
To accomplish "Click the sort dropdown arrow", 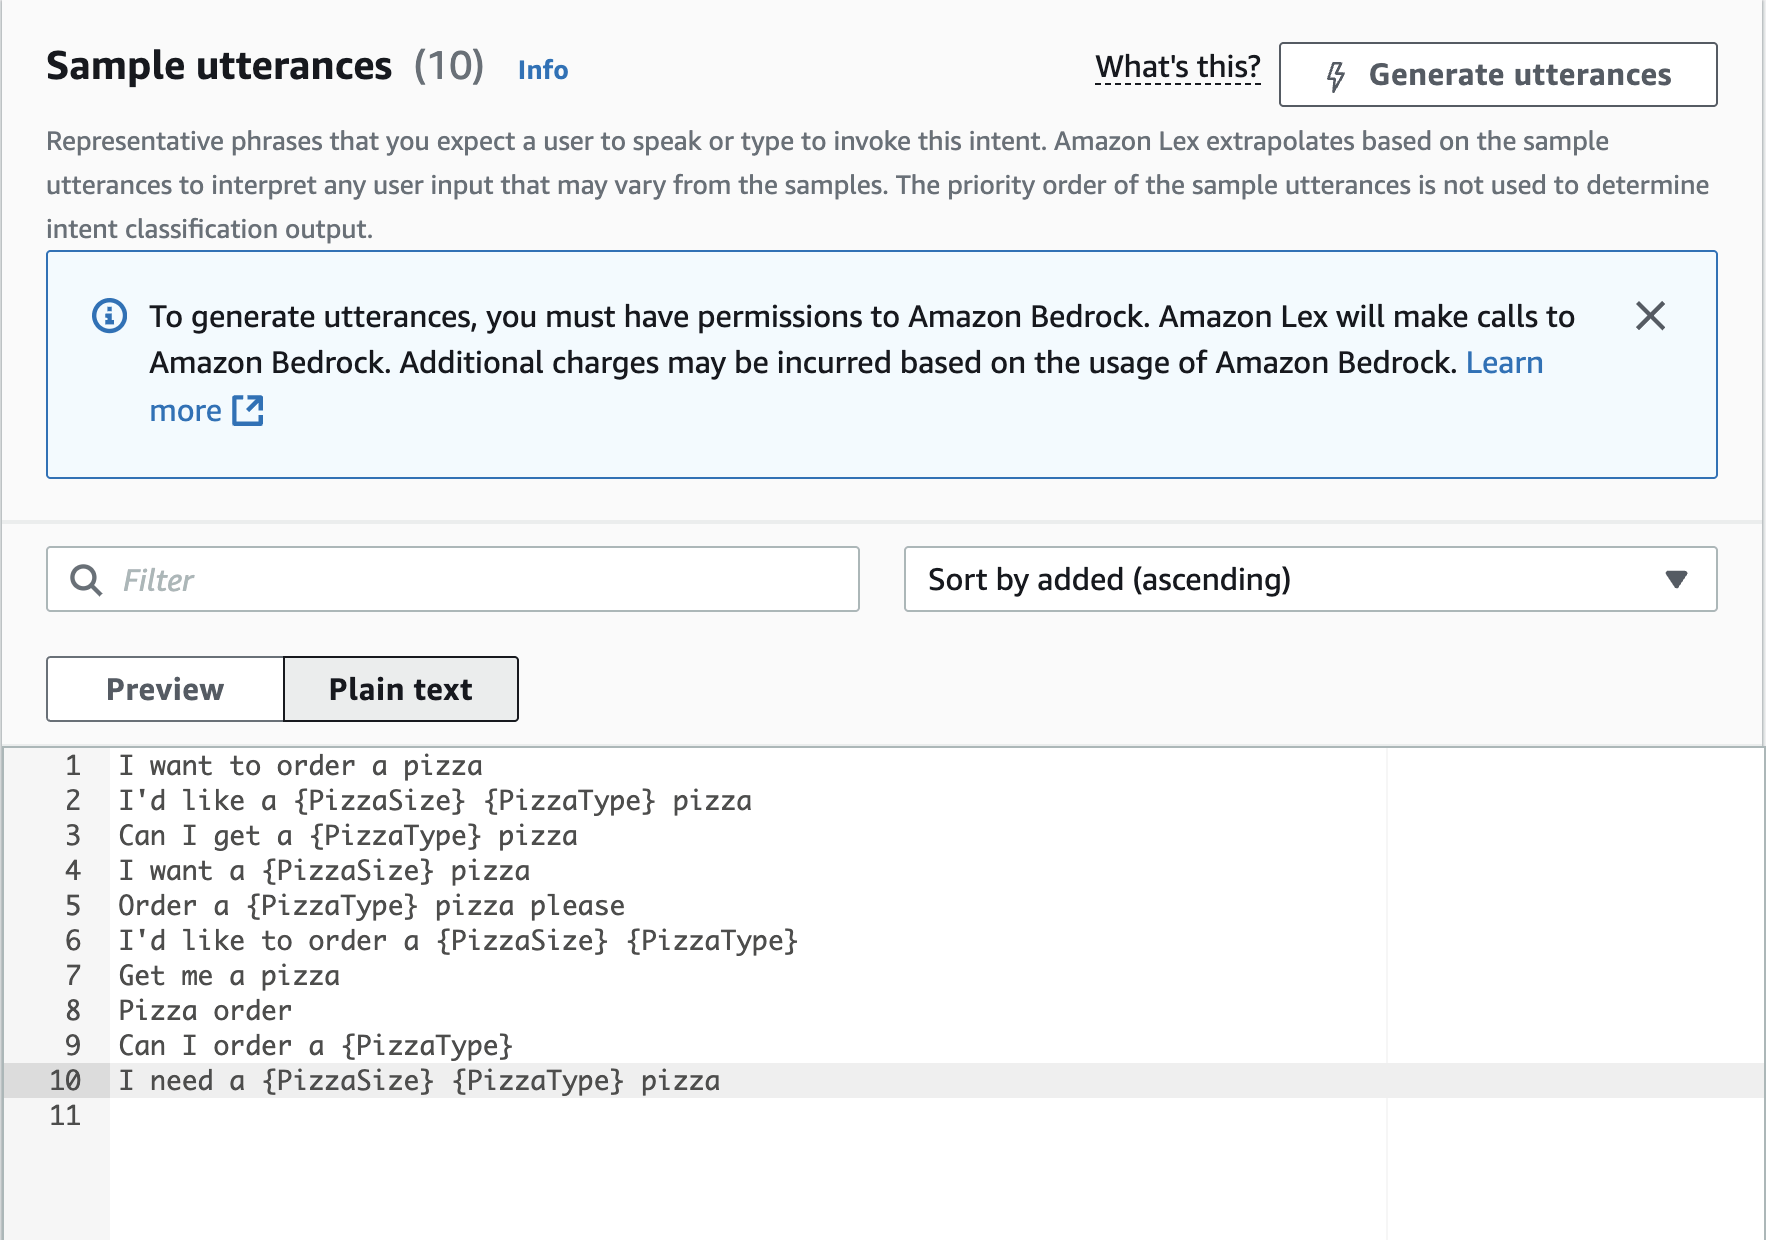I will (1676, 580).
